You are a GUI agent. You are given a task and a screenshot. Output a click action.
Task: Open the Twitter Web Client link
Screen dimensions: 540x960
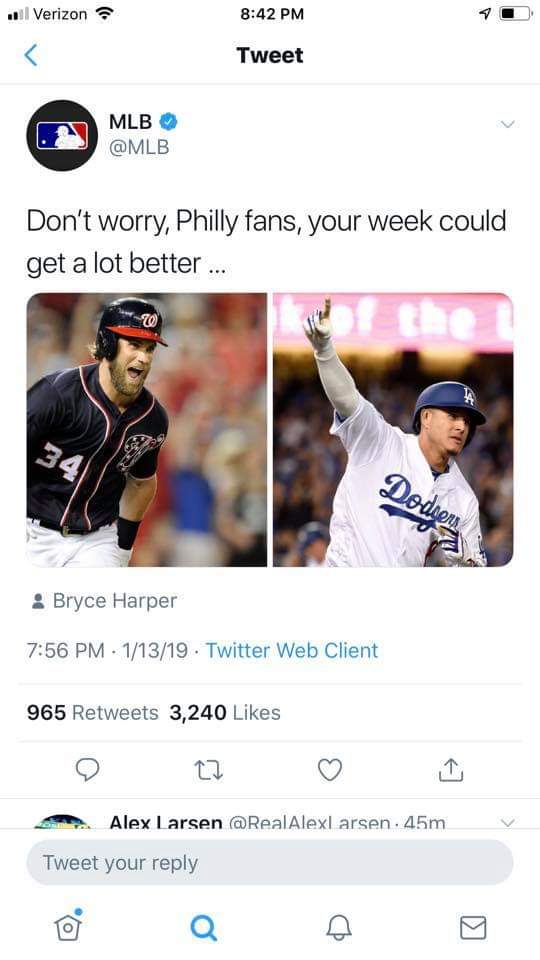click(x=291, y=650)
